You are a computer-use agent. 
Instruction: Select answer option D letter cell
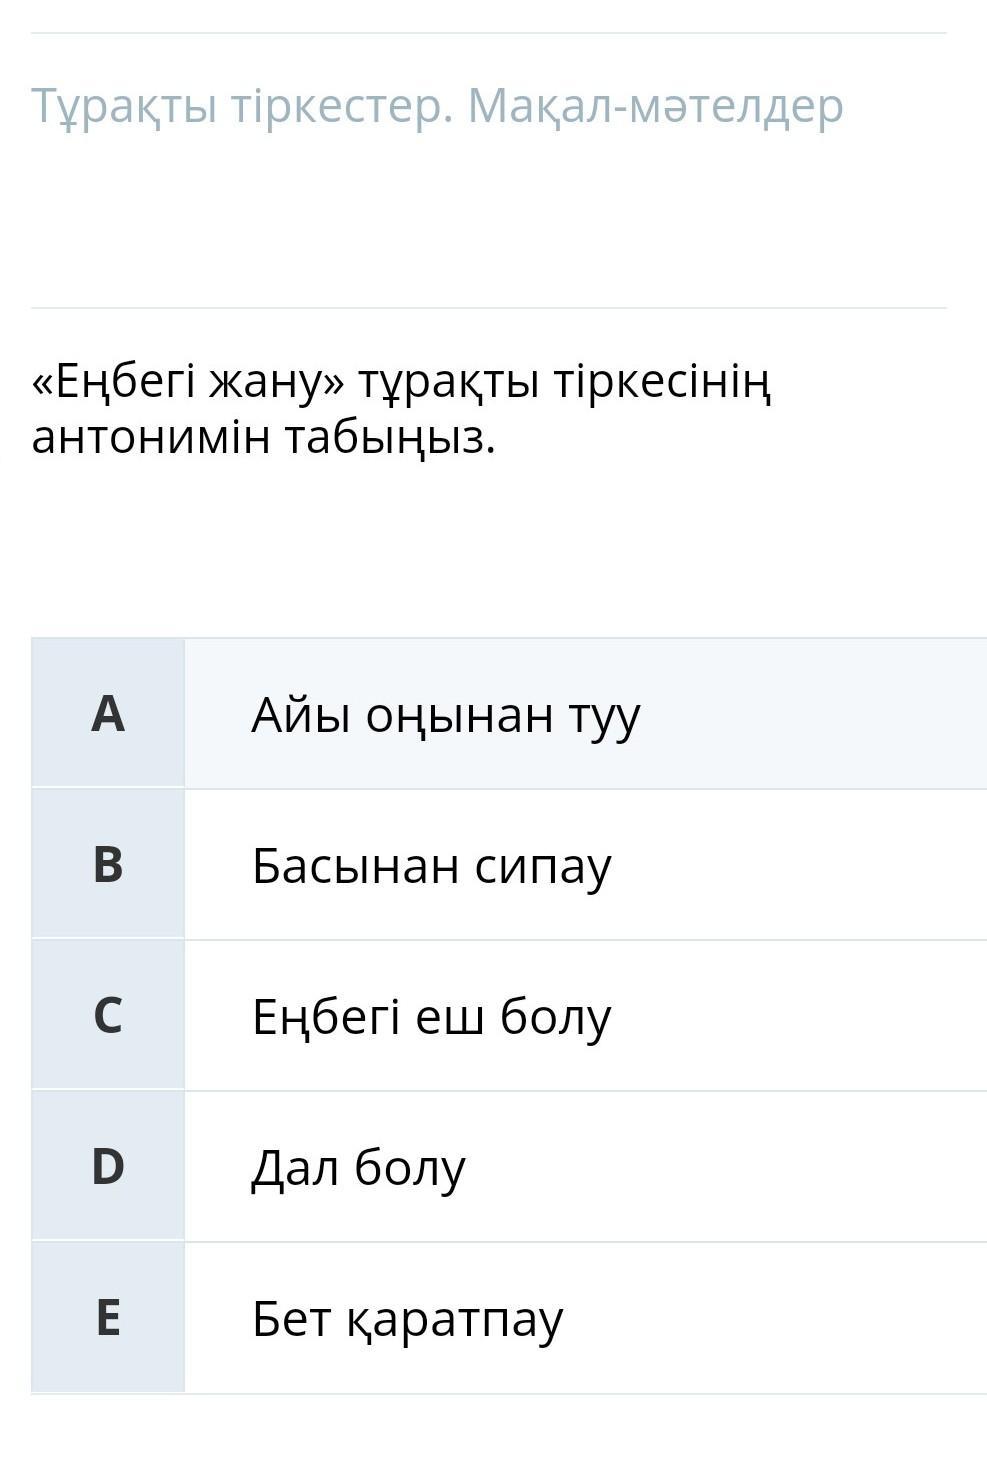[108, 1166]
